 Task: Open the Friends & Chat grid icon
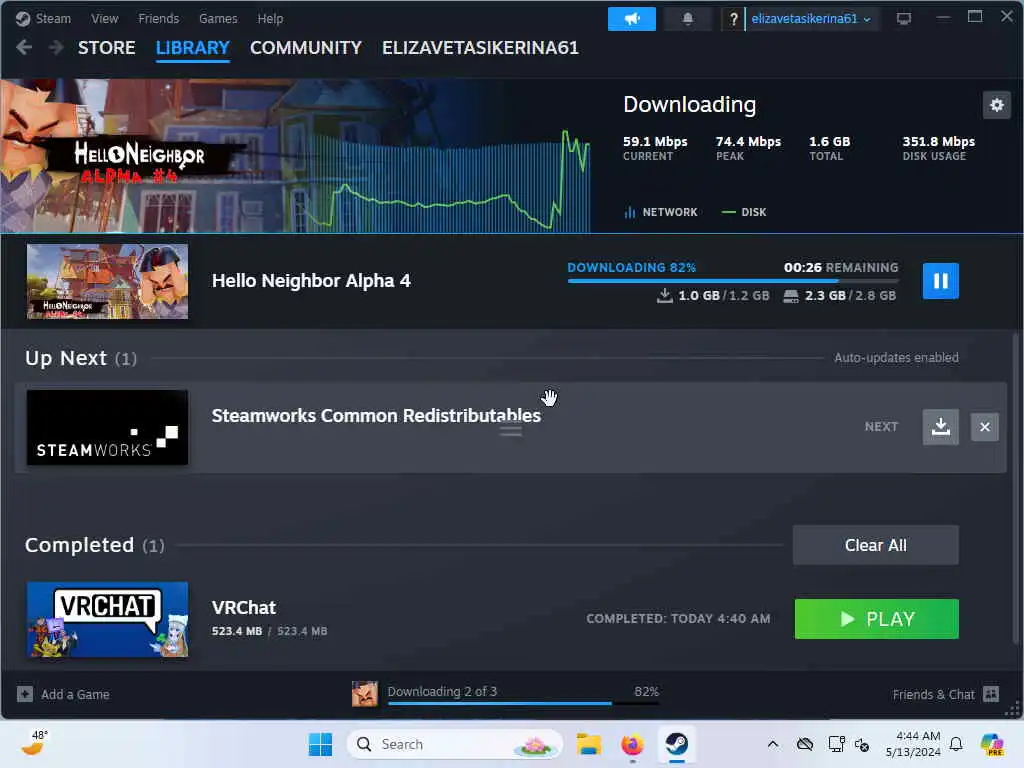(991, 694)
